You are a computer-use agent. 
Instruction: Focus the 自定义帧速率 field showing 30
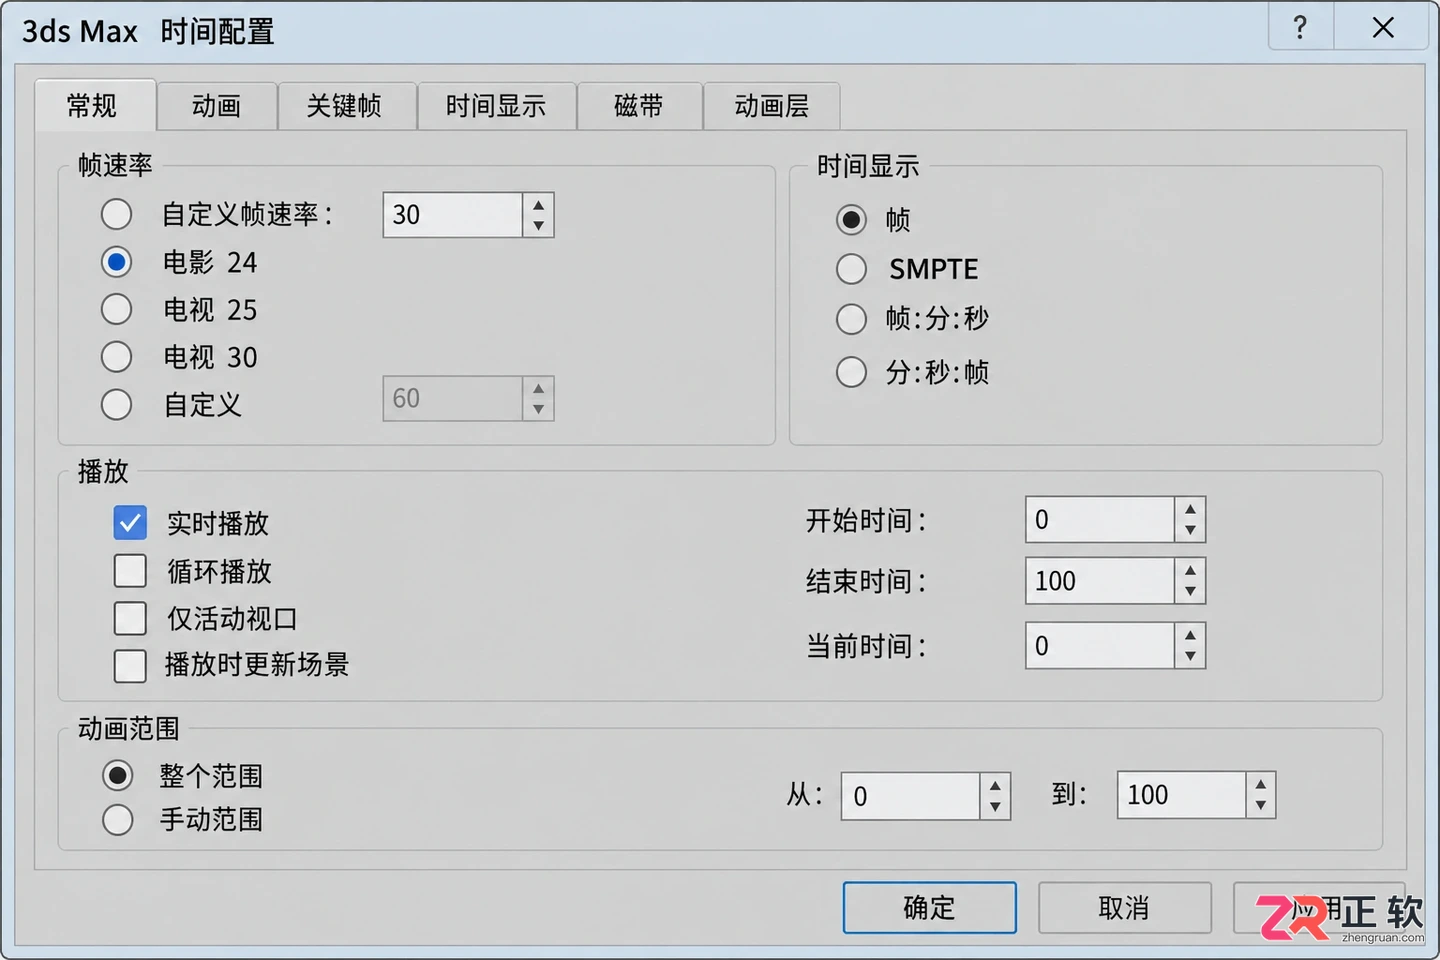[x=453, y=215]
